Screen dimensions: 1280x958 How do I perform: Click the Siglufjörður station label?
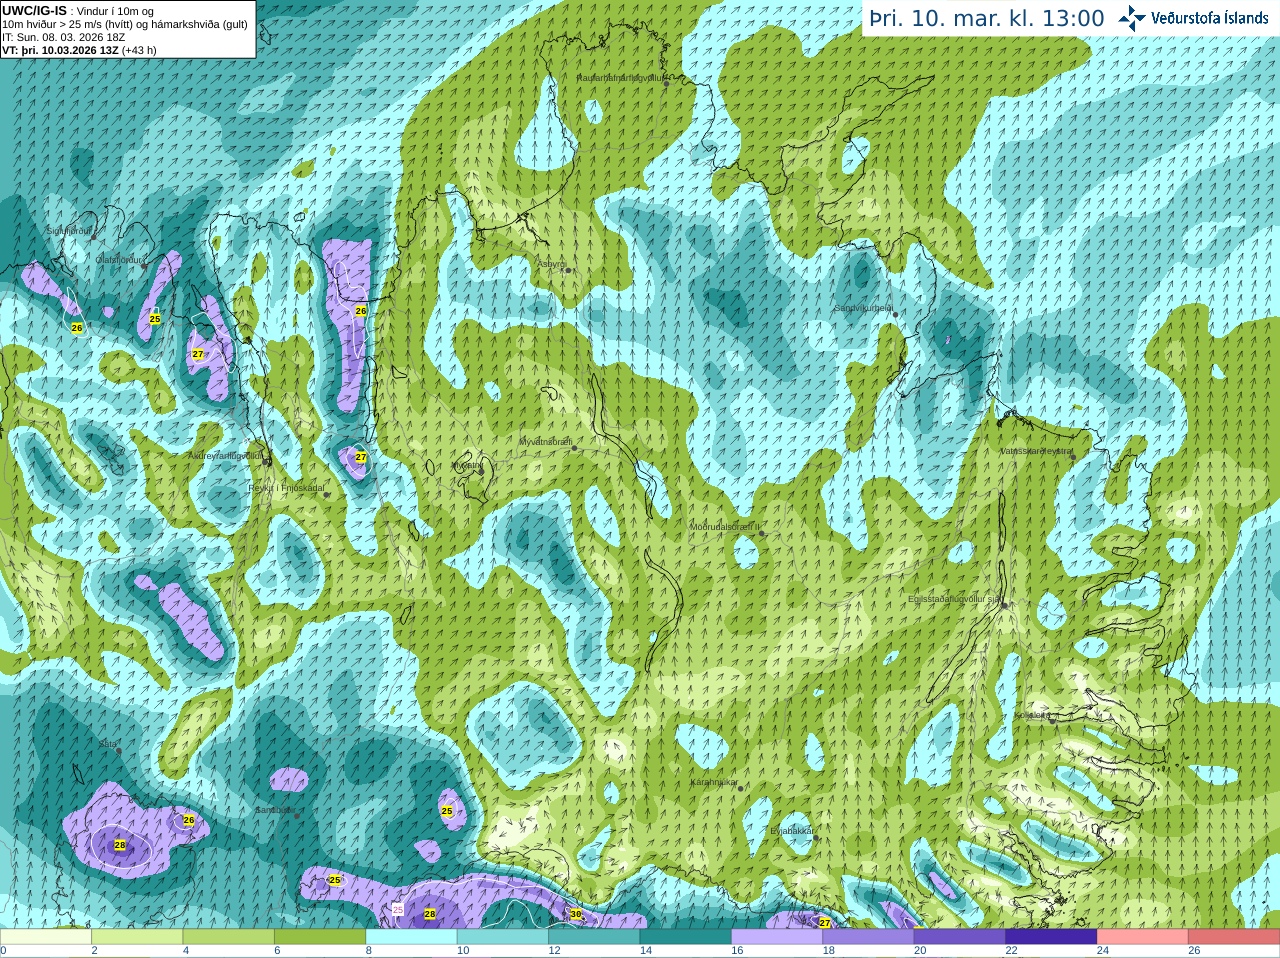click(69, 231)
